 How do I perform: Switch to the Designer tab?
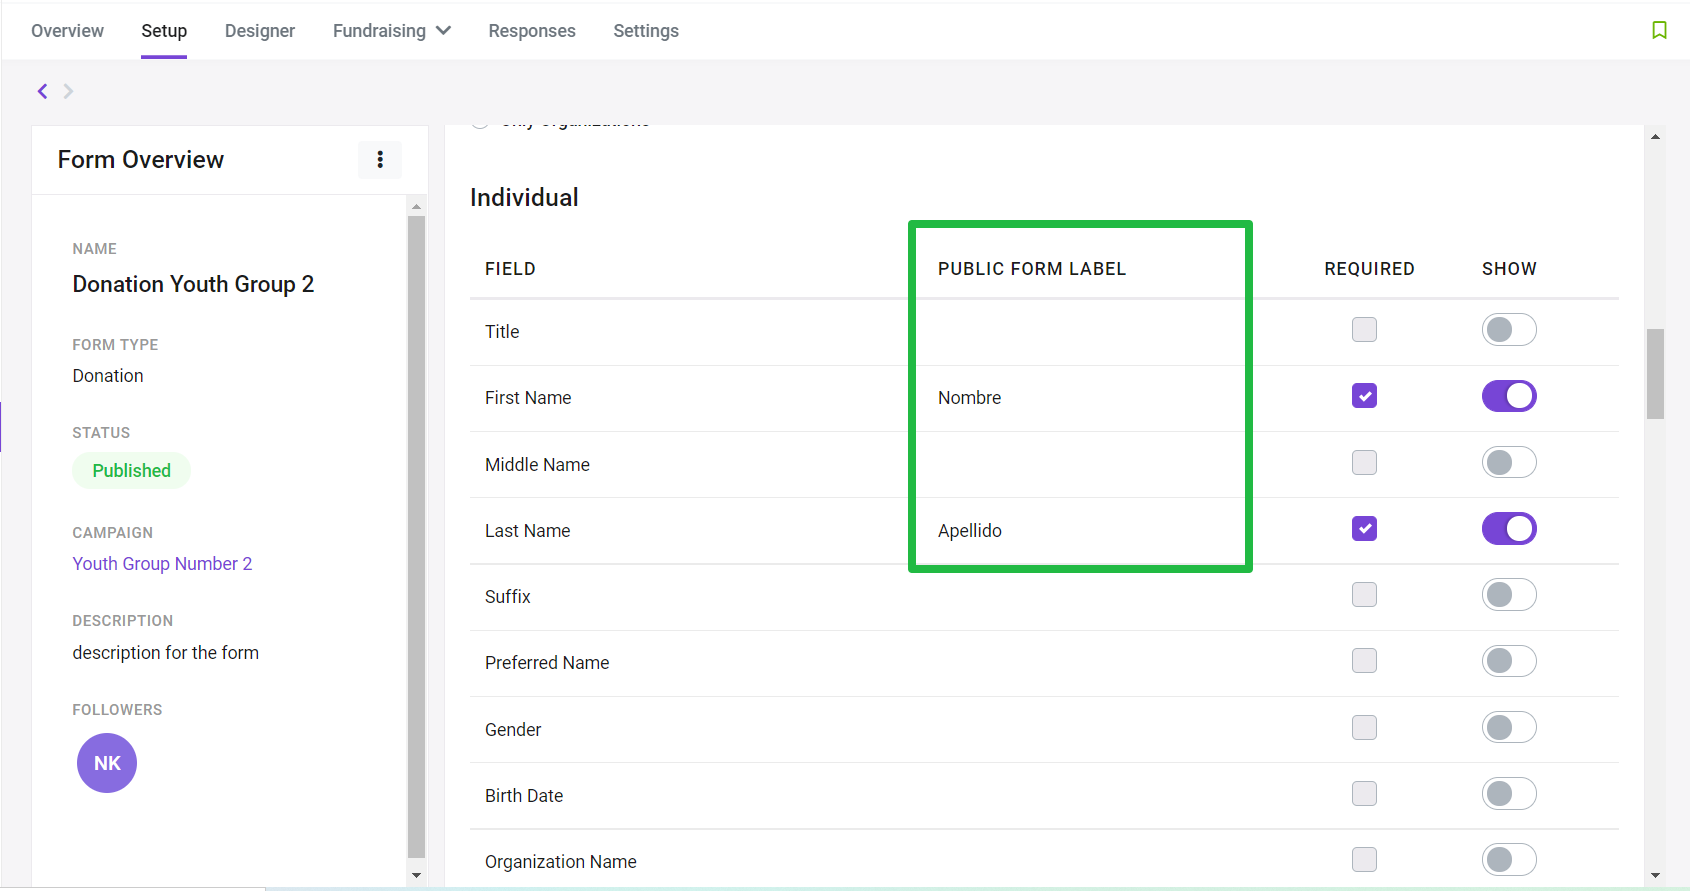tap(260, 31)
